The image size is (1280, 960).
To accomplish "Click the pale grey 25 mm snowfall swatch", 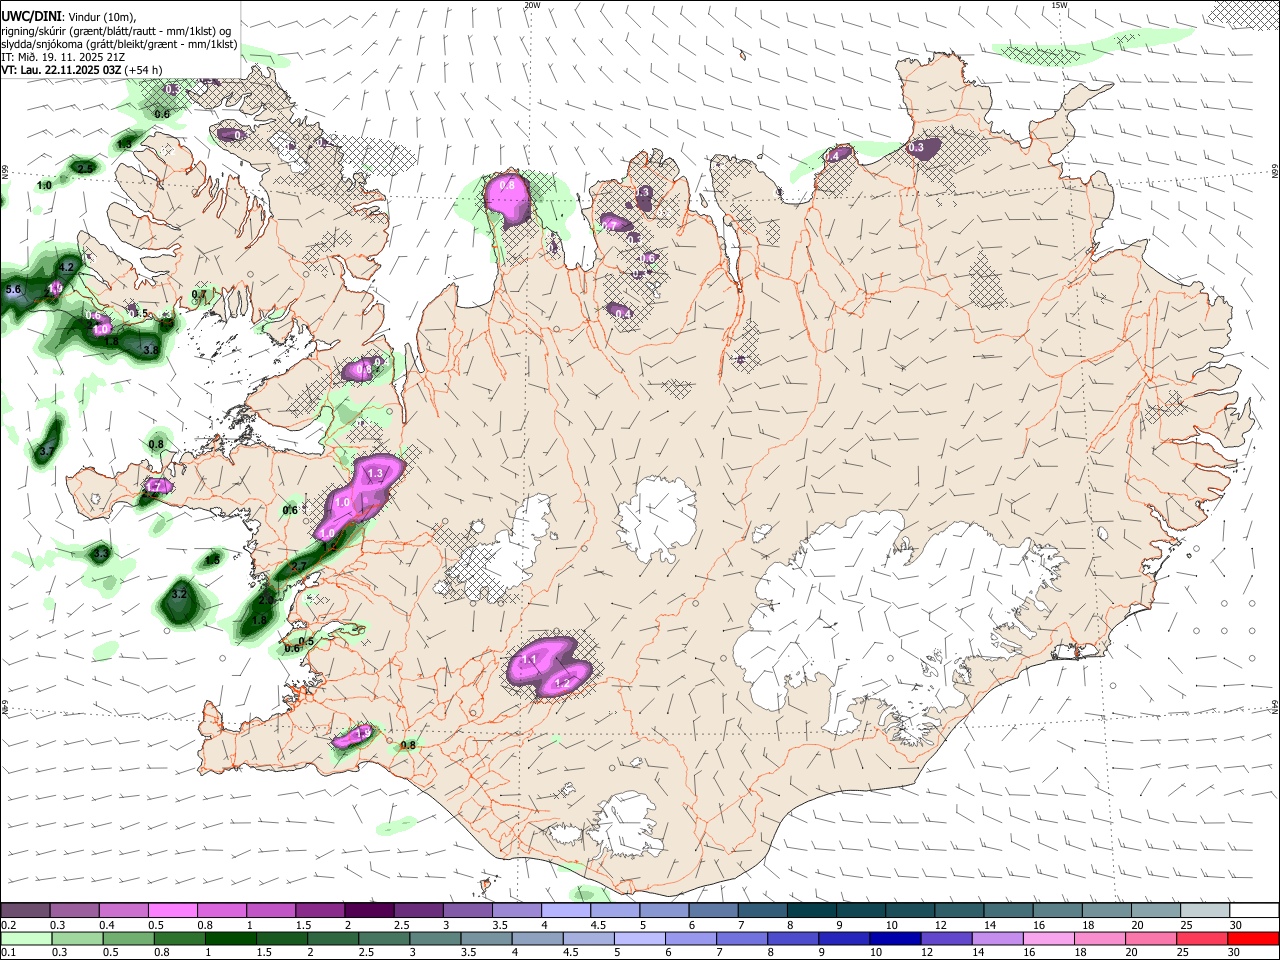I will (1205, 911).
